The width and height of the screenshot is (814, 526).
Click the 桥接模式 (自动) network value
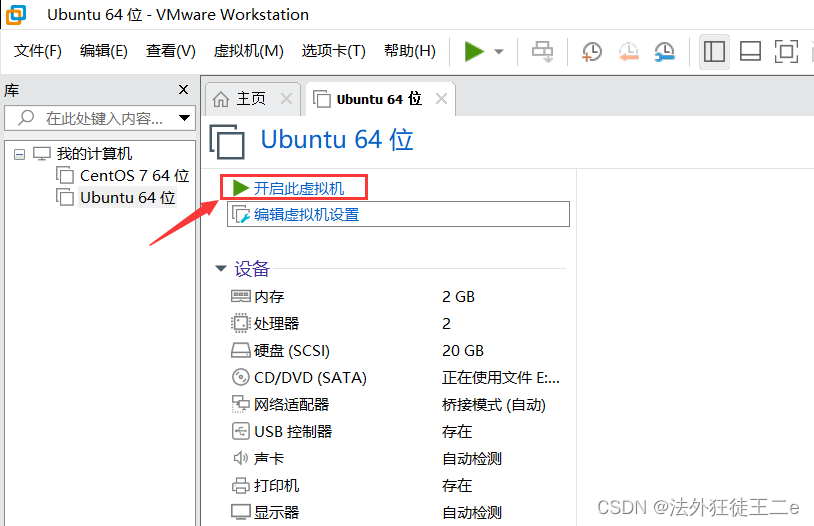(493, 404)
